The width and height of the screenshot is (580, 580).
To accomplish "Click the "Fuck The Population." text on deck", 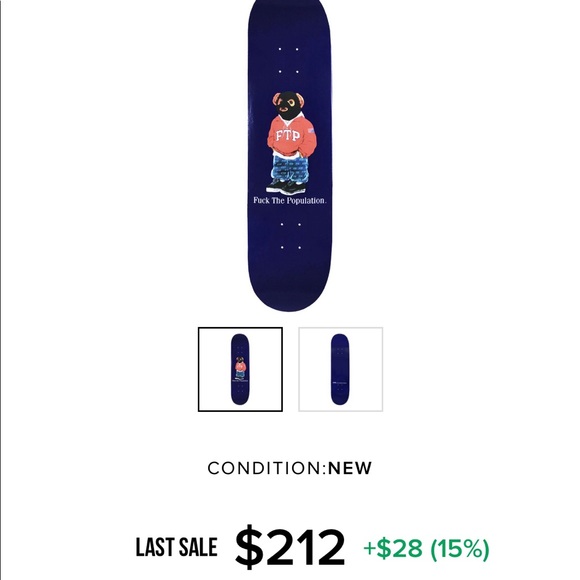I will point(290,201).
